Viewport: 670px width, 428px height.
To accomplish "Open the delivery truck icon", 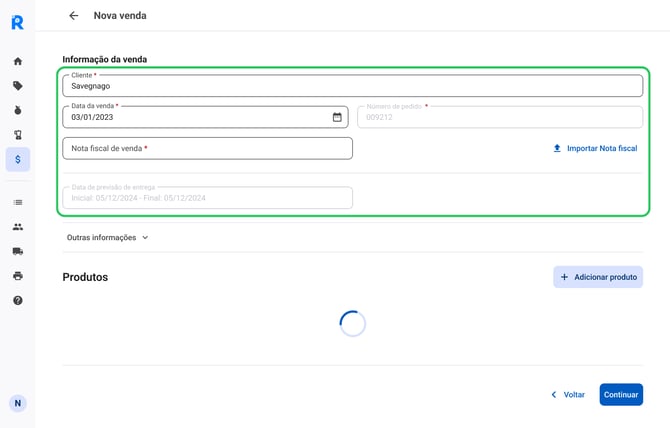I will [18, 251].
